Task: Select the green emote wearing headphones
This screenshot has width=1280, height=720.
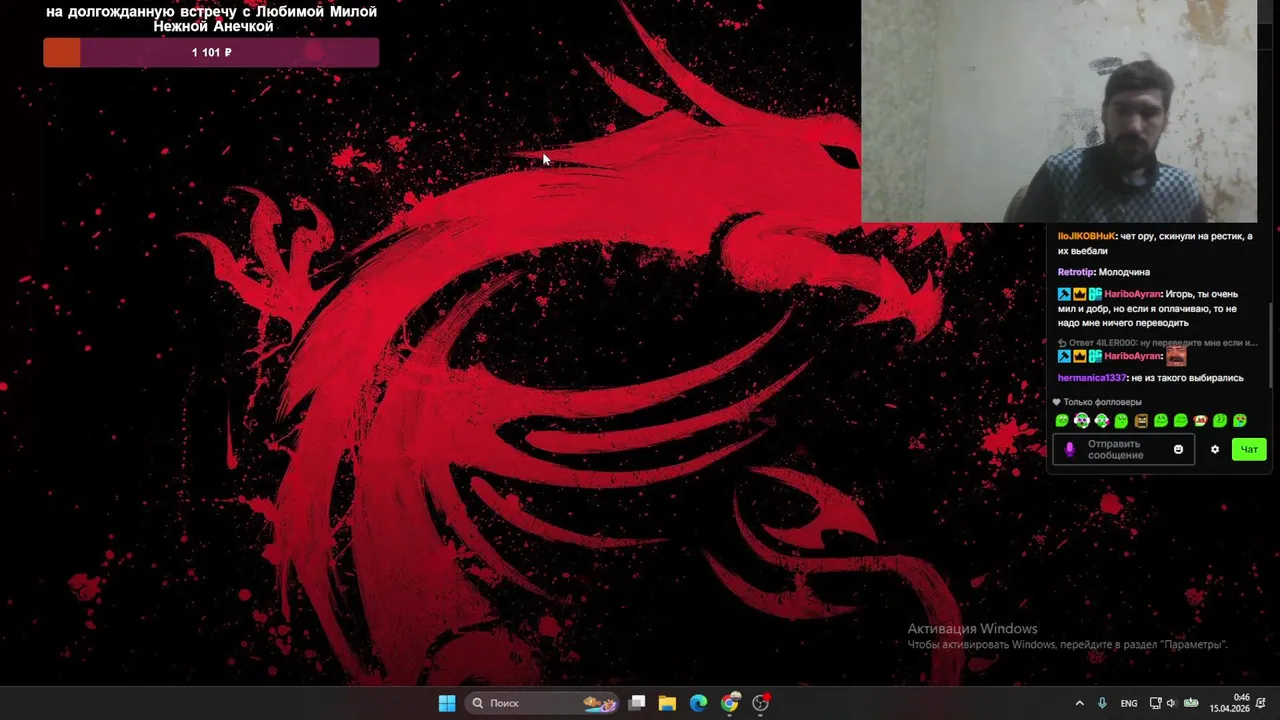Action: 1082,420
